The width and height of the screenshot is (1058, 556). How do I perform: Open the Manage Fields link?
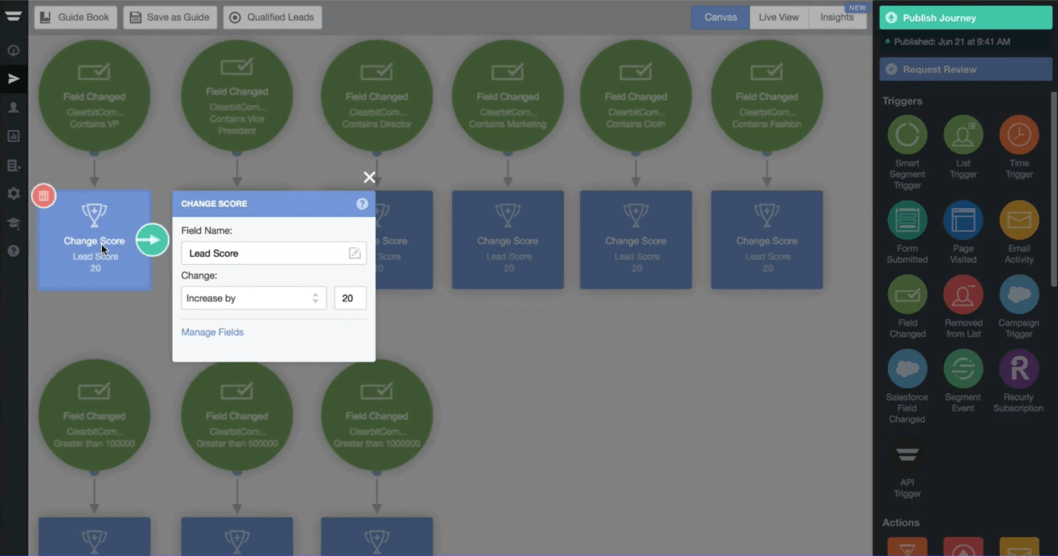pyautogui.click(x=212, y=332)
